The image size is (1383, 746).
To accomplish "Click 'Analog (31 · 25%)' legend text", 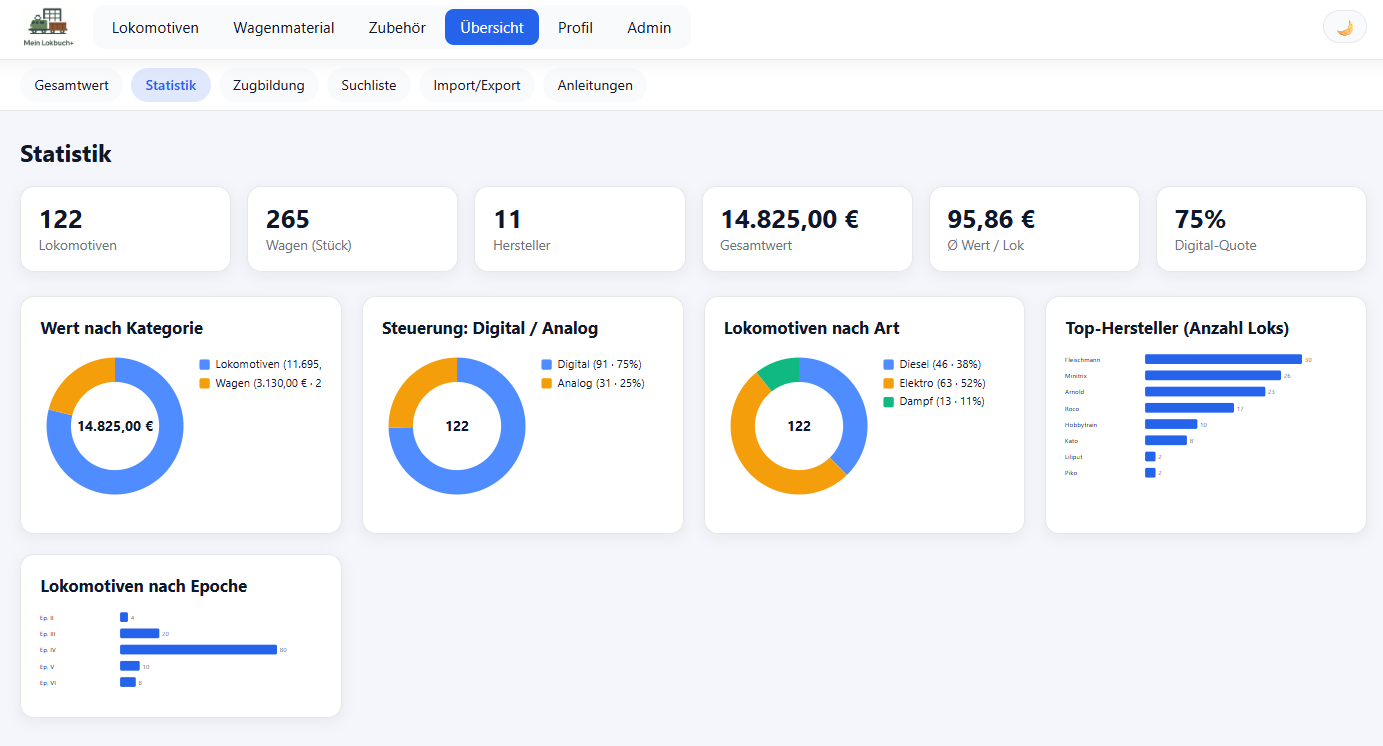I will click(x=600, y=383).
